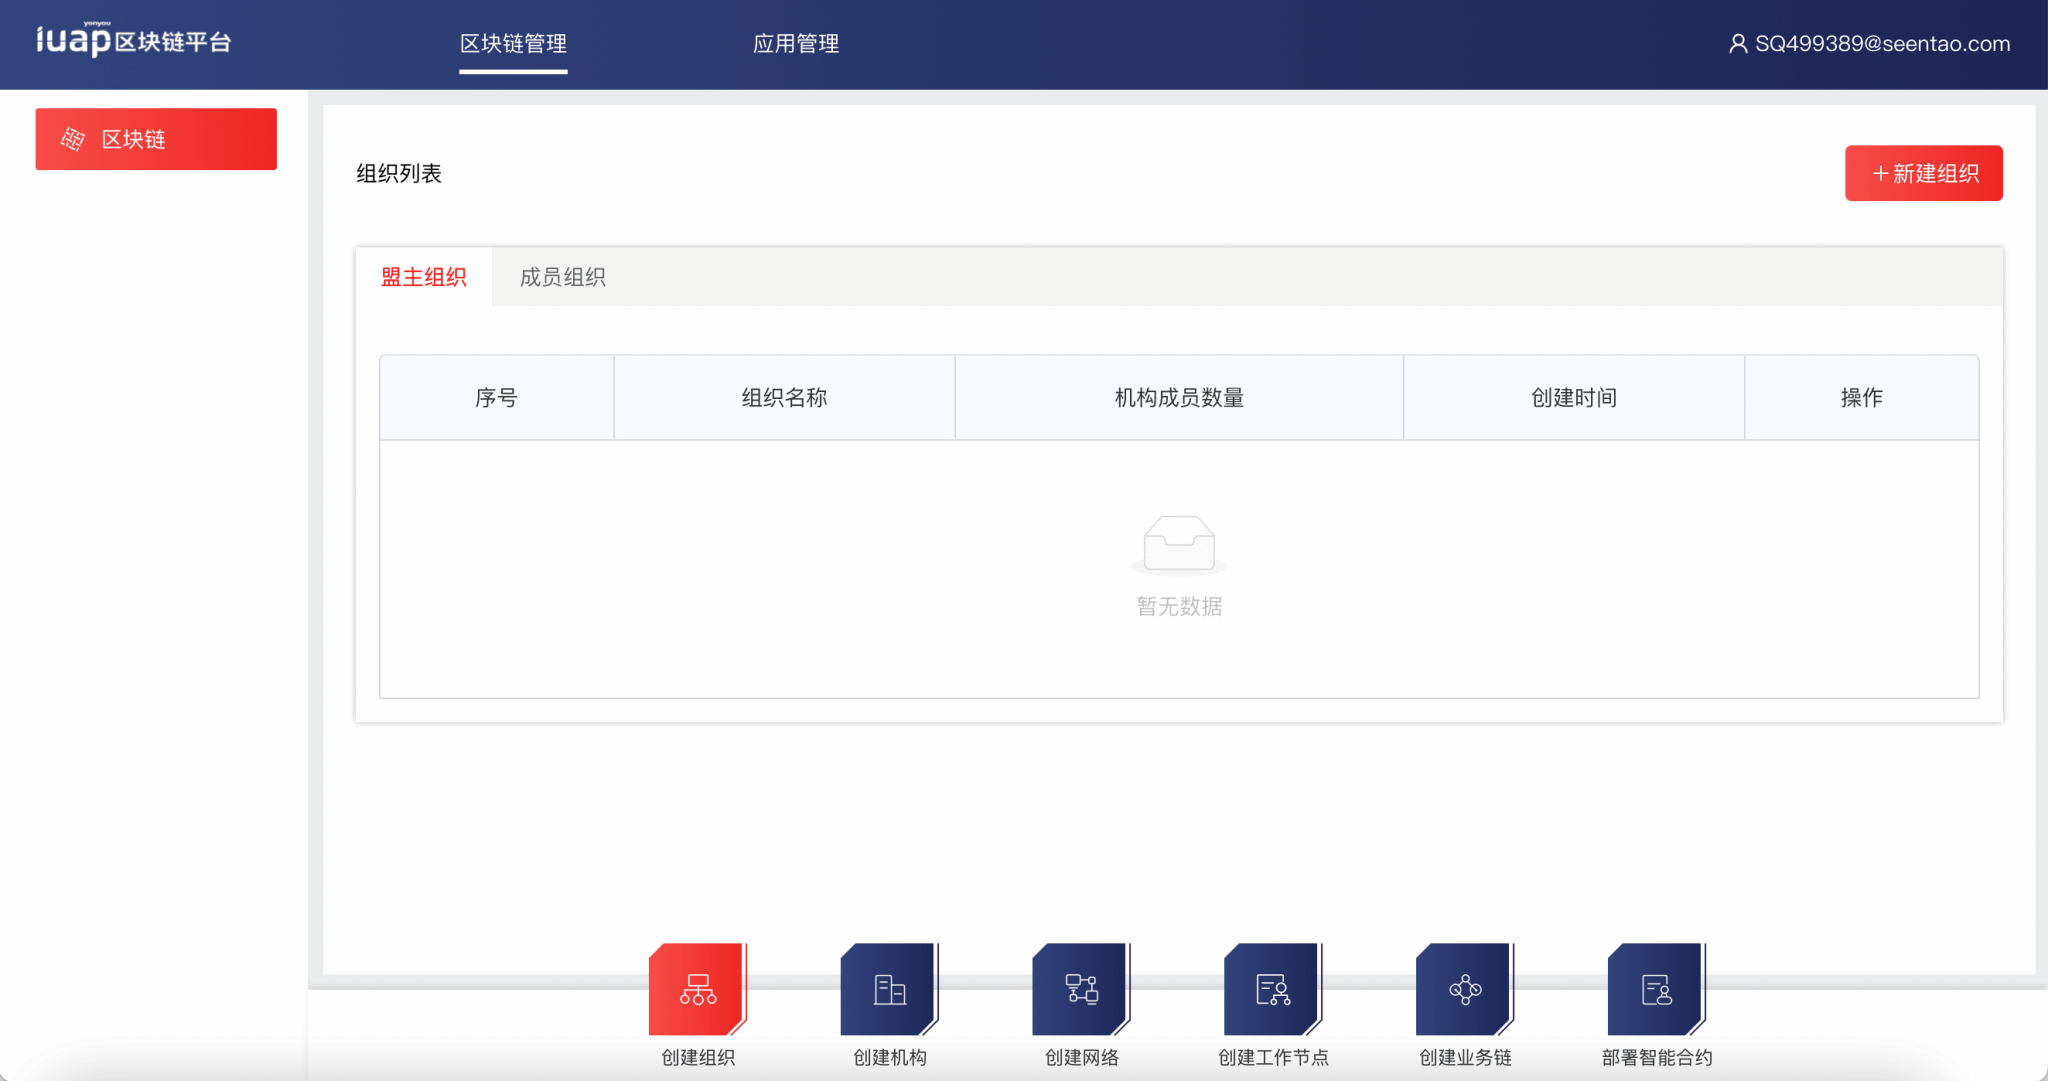
Task: Click the 创建机构 workflow icon
Action: tap(889, 989)
